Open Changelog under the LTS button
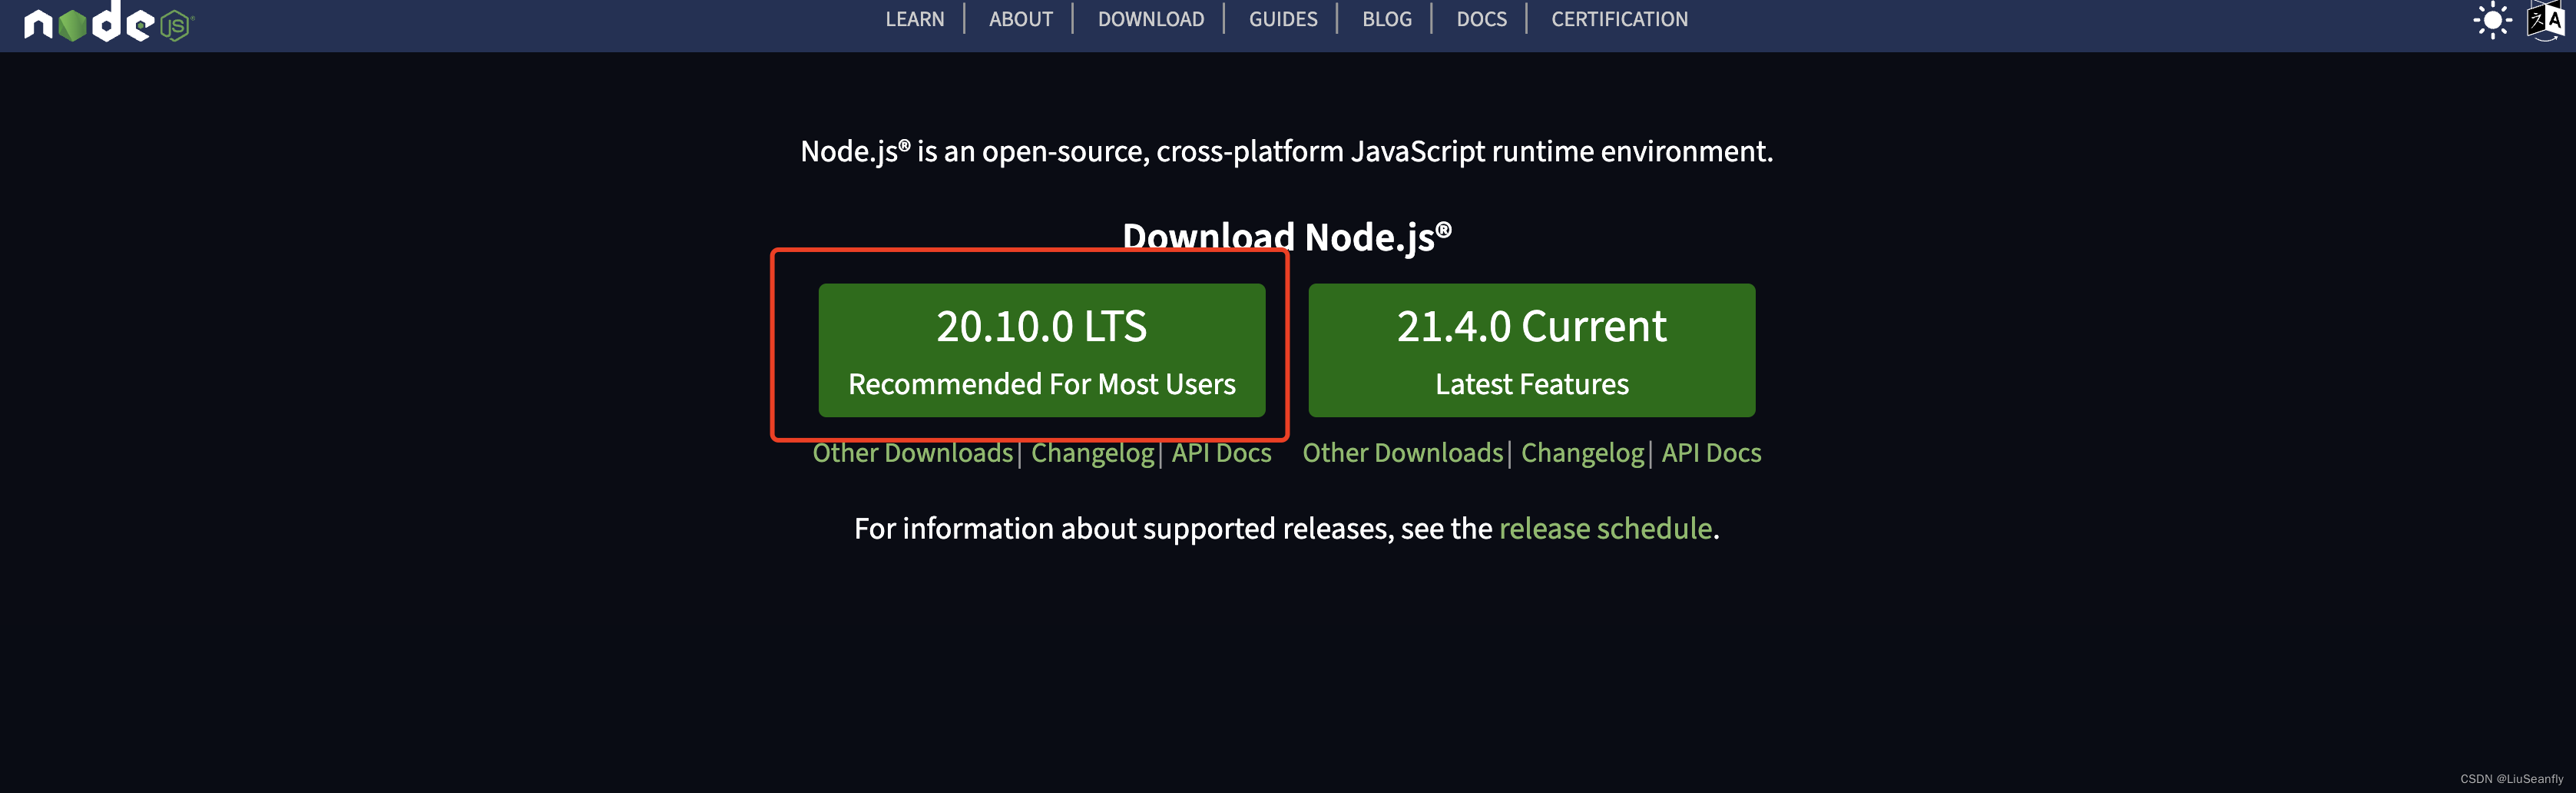 click(x=1092, y=453)
